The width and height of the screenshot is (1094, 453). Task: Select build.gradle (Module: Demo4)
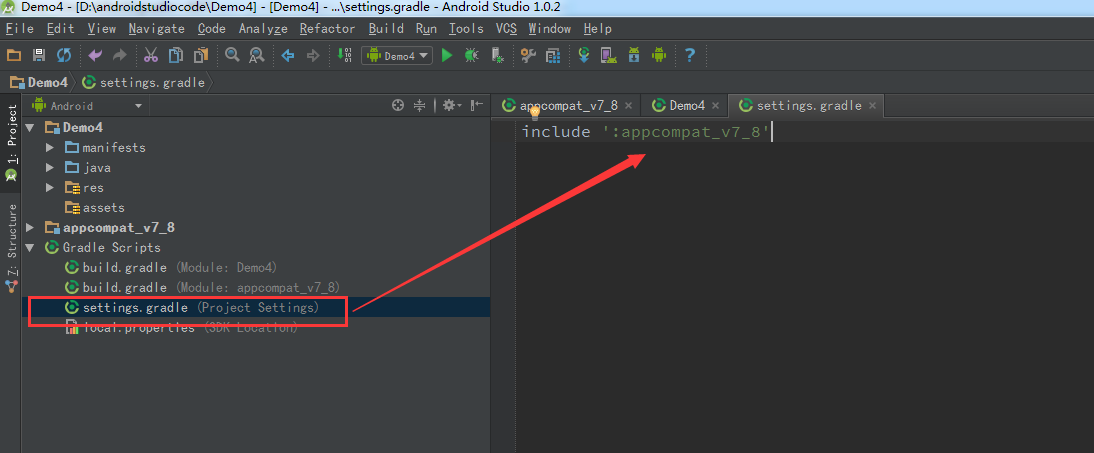tap(171, 267)
